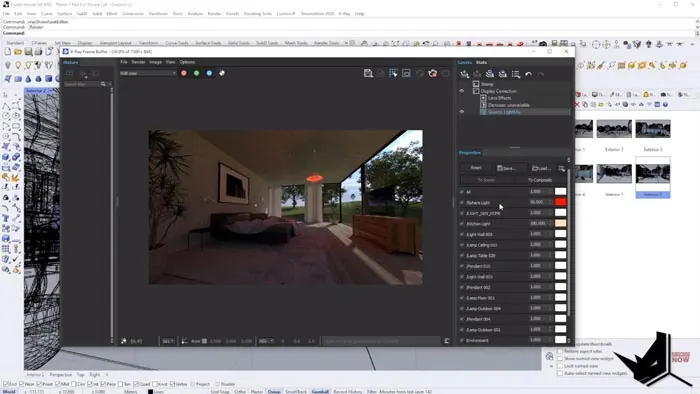Viewport: 700px width, 394px height.
Task: Click the New file icon in Rhino toolbar
Action: coord(8,52)
